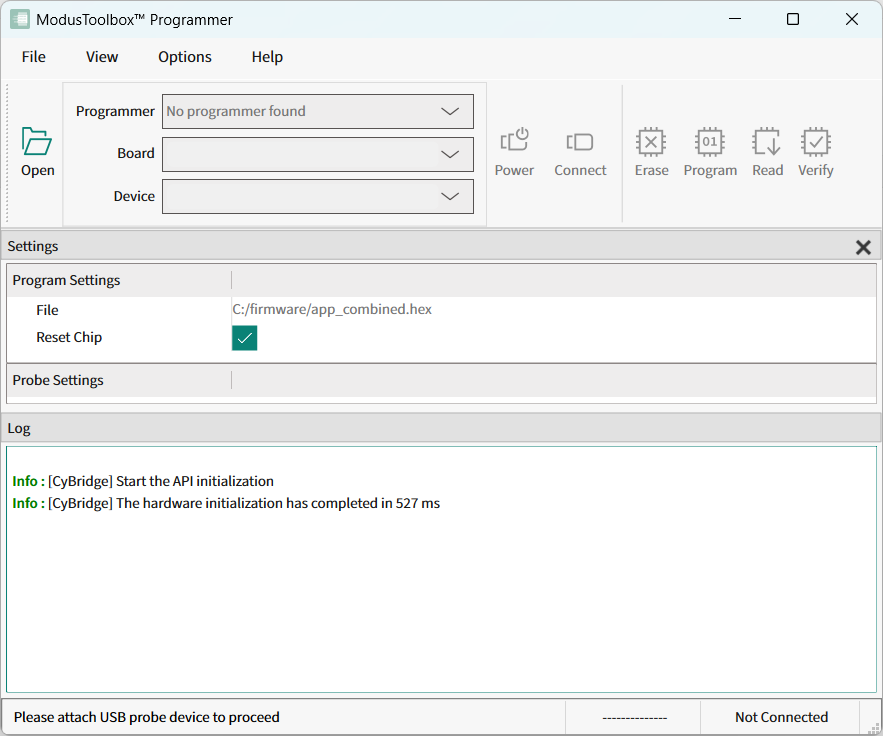The height and width of the screenshot is (736, 883).
Task: Open the Options menu
Action: point(185,57)
